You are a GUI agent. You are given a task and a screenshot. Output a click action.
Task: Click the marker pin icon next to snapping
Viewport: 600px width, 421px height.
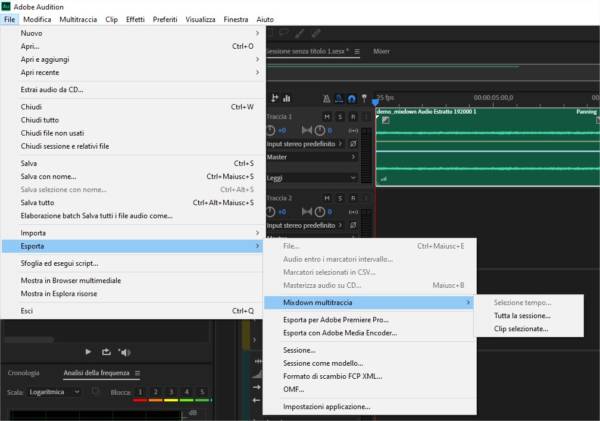(x=364, y=98)
